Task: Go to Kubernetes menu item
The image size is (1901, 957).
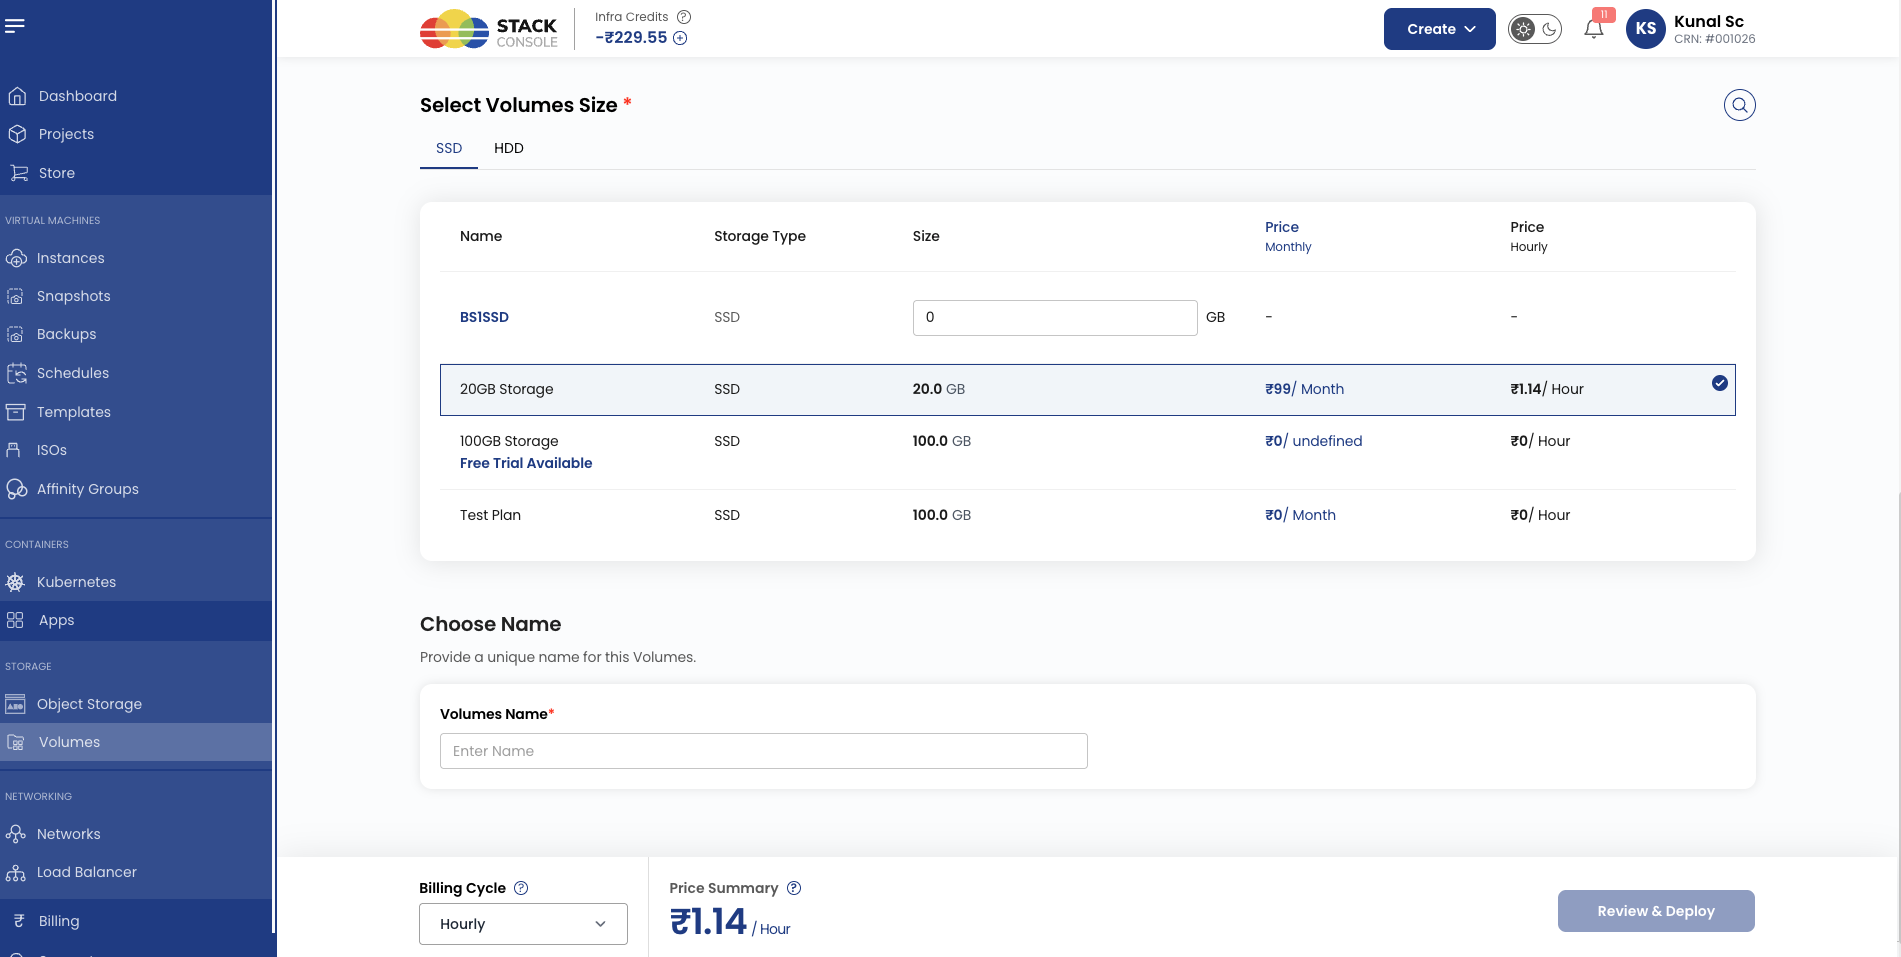Action: (76, 582)
